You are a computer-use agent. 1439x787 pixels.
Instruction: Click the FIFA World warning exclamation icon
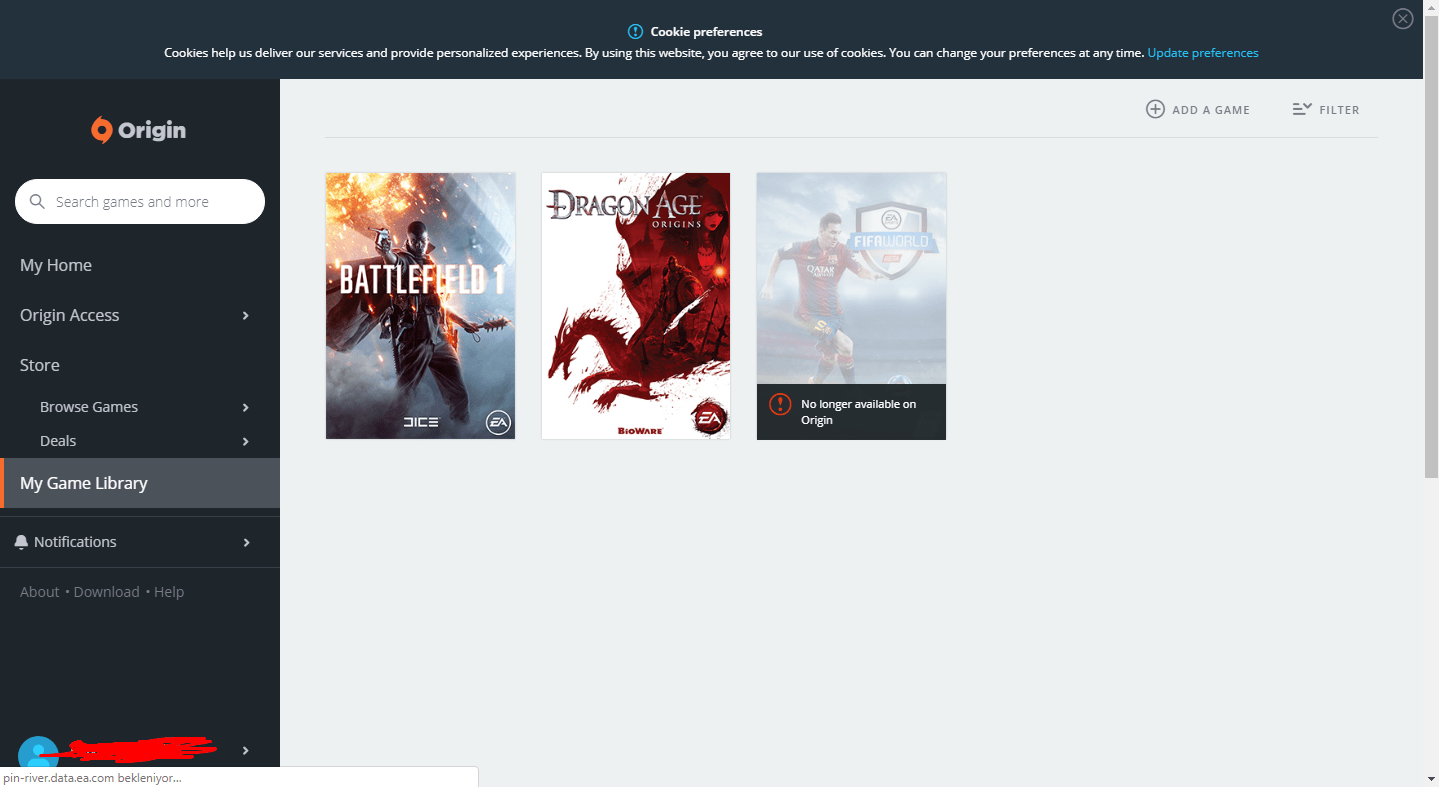coord(780,404)
